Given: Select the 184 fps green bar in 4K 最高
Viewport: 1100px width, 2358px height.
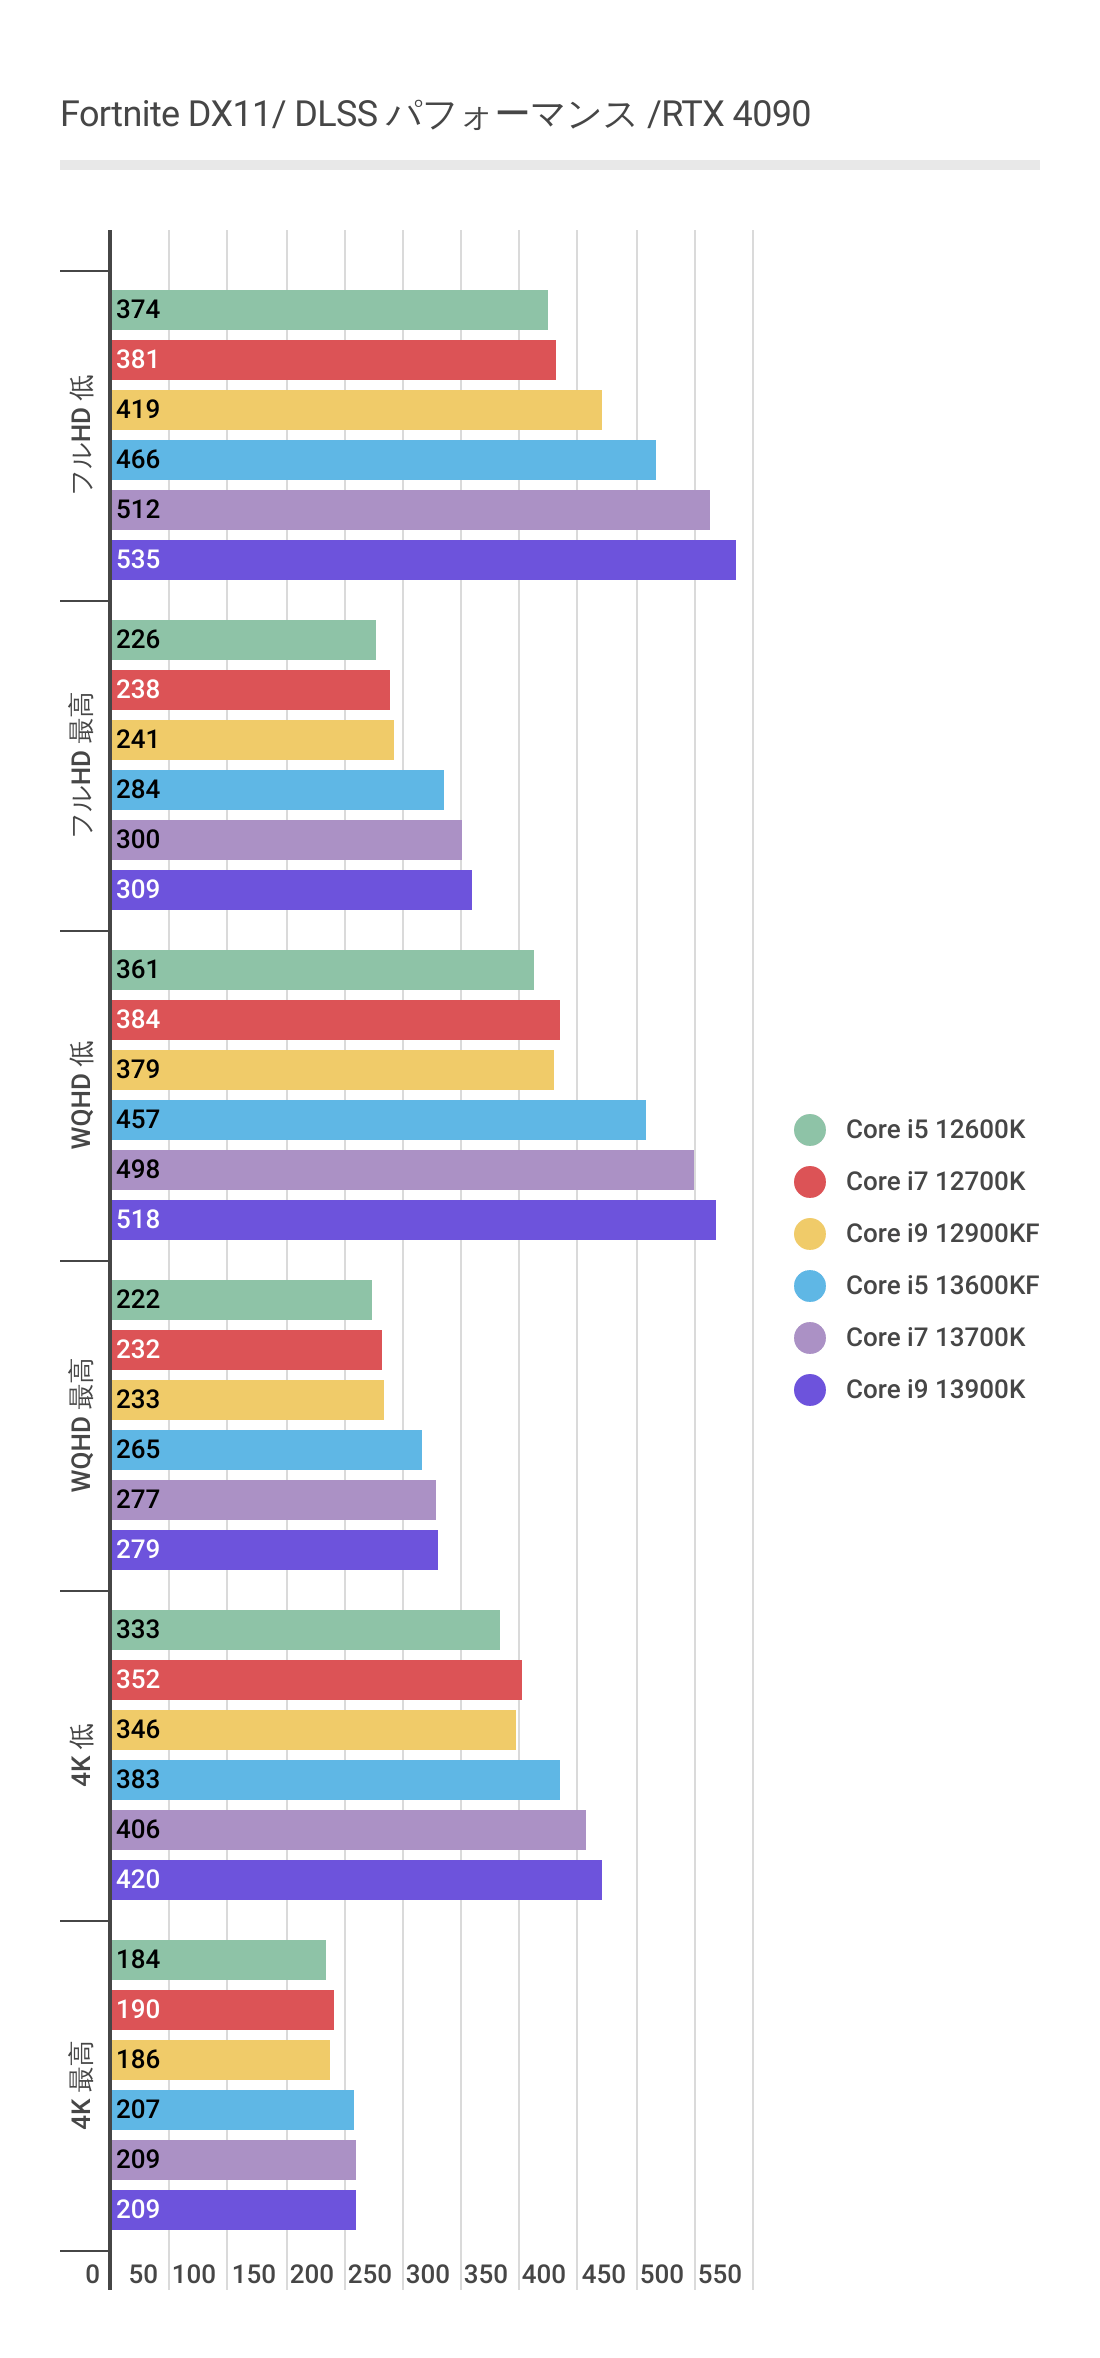Looking at the screenshot, I should 219,1960.
